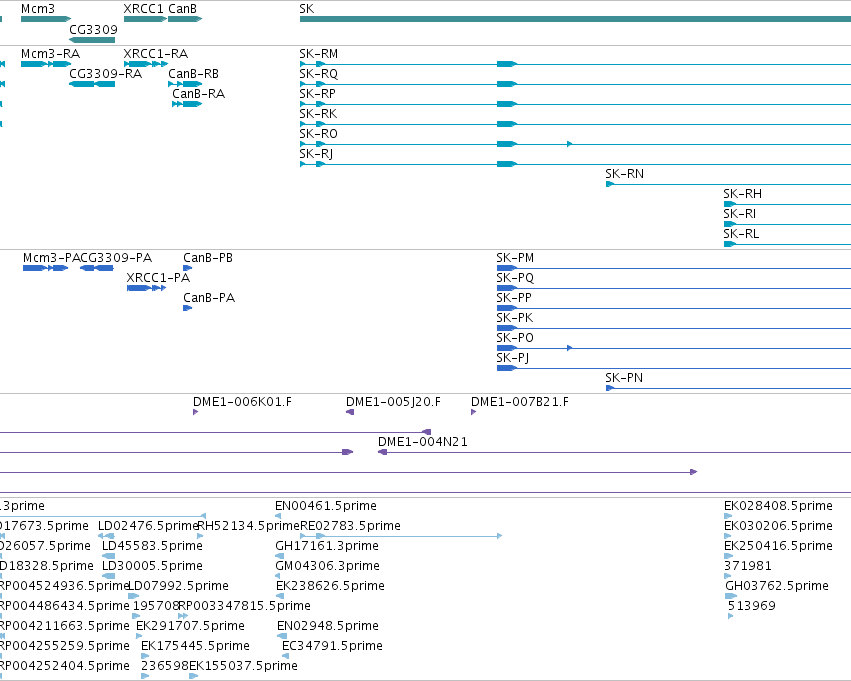This screenshot has width=851, height=681.
Task: Click the SK-RL transcript label
Action: [741, 234]
